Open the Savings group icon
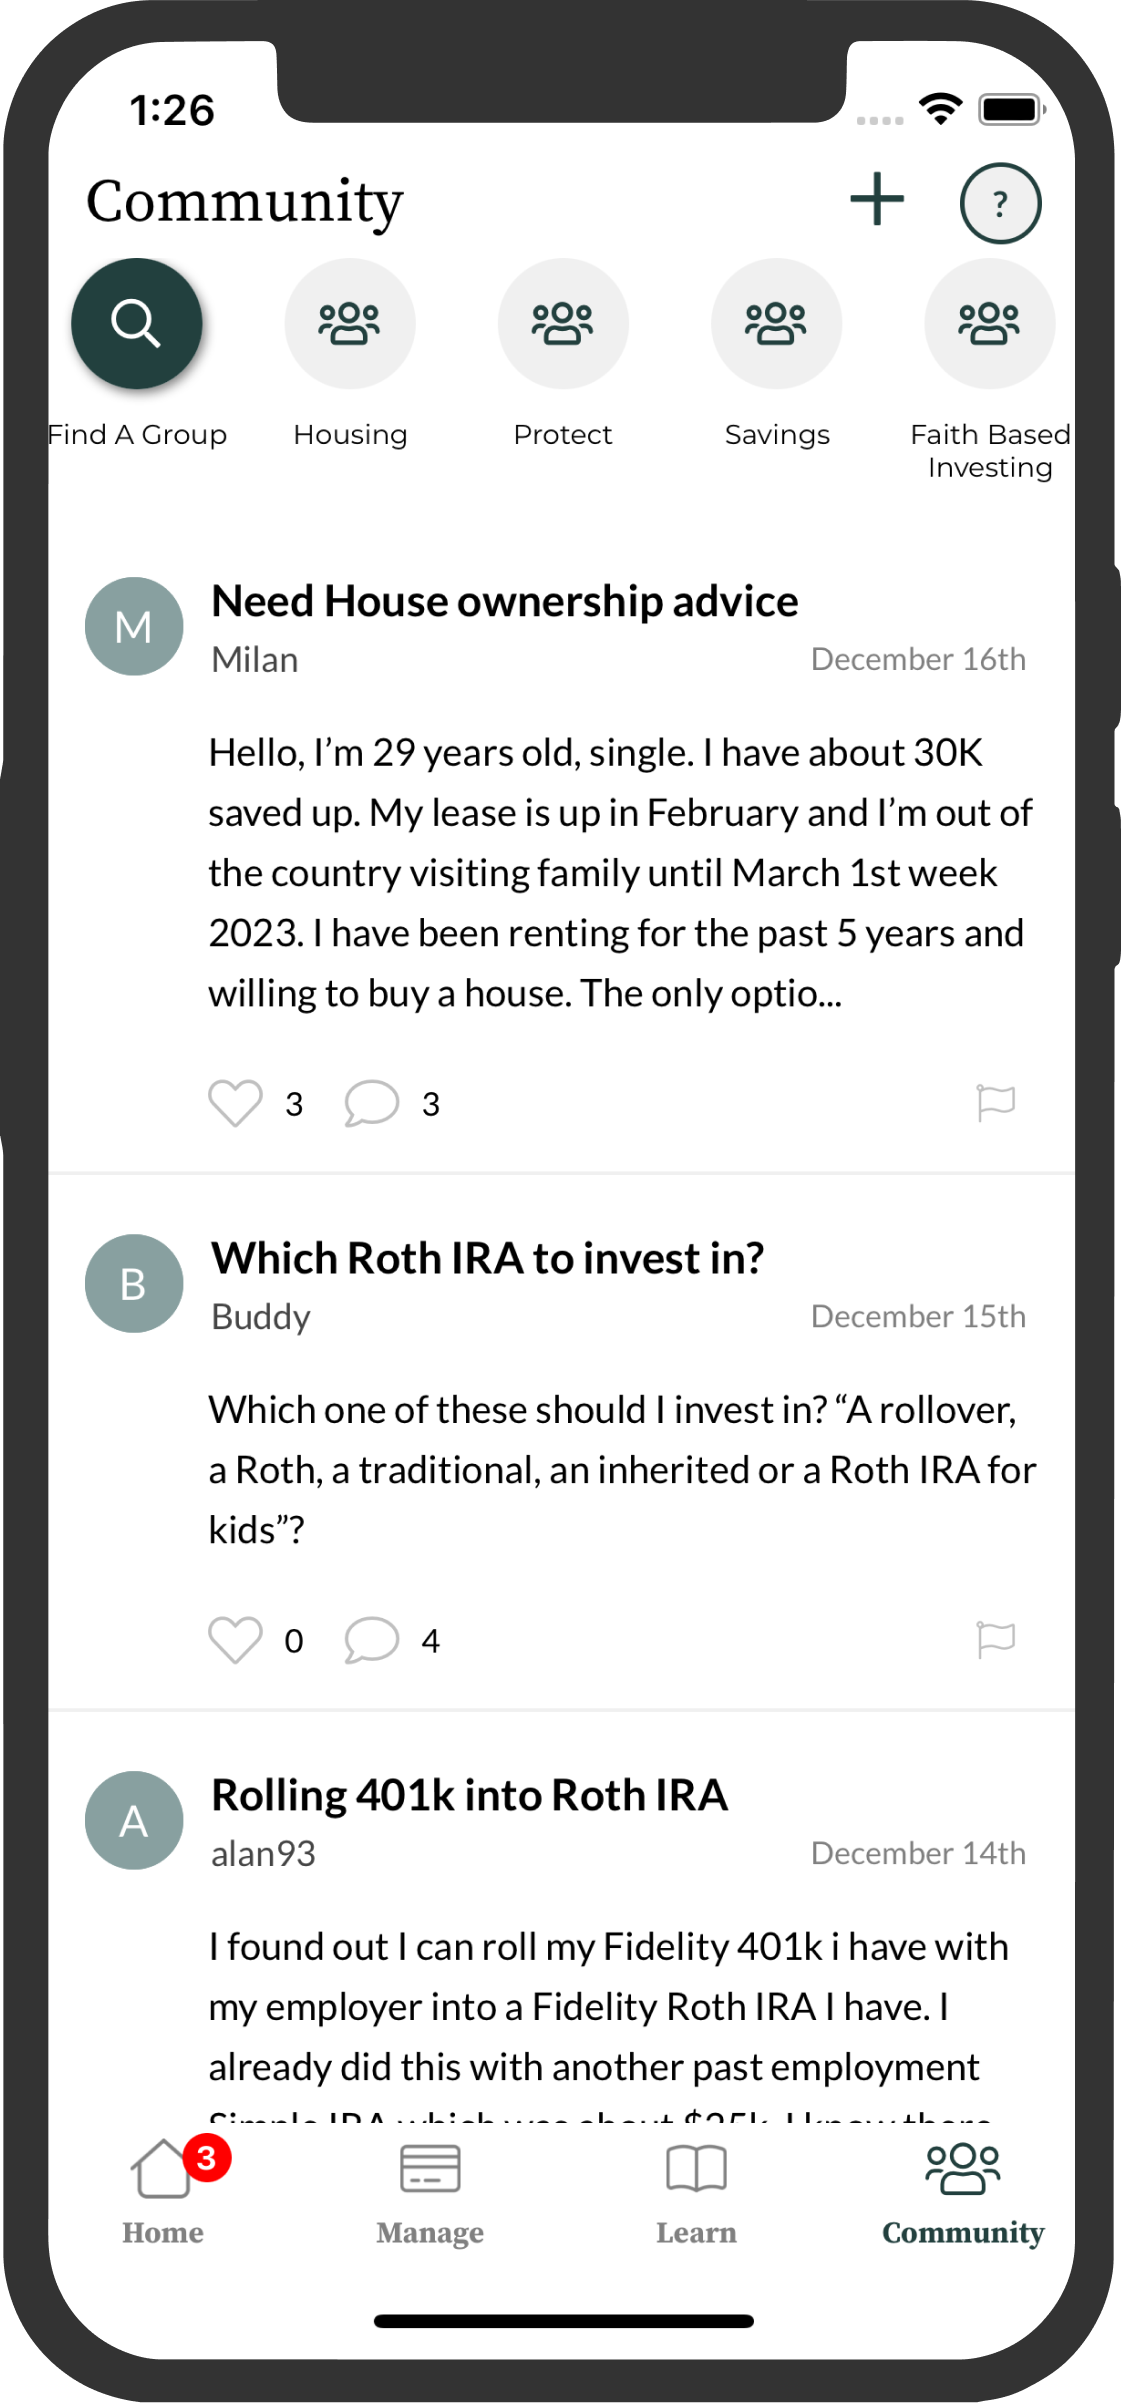The width and height of the screenshot is (1122, 2403). (x=777, y=324)
